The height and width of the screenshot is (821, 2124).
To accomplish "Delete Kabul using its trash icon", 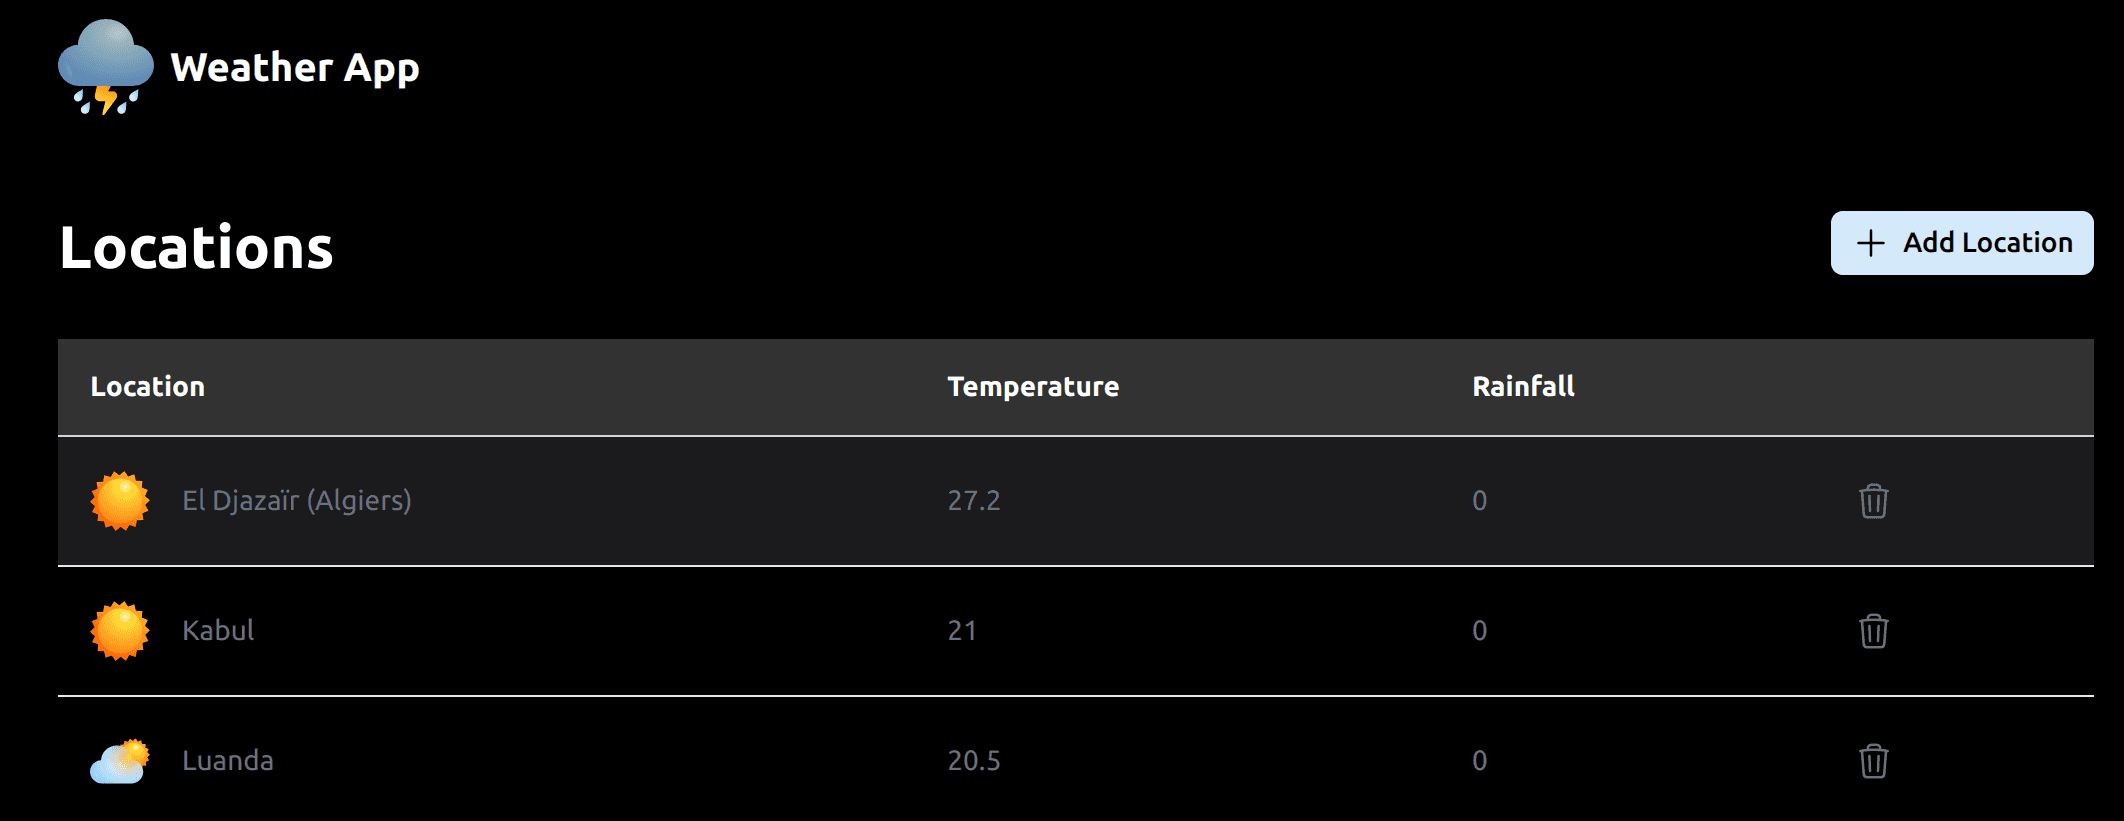I will [x=1873, y=631].
